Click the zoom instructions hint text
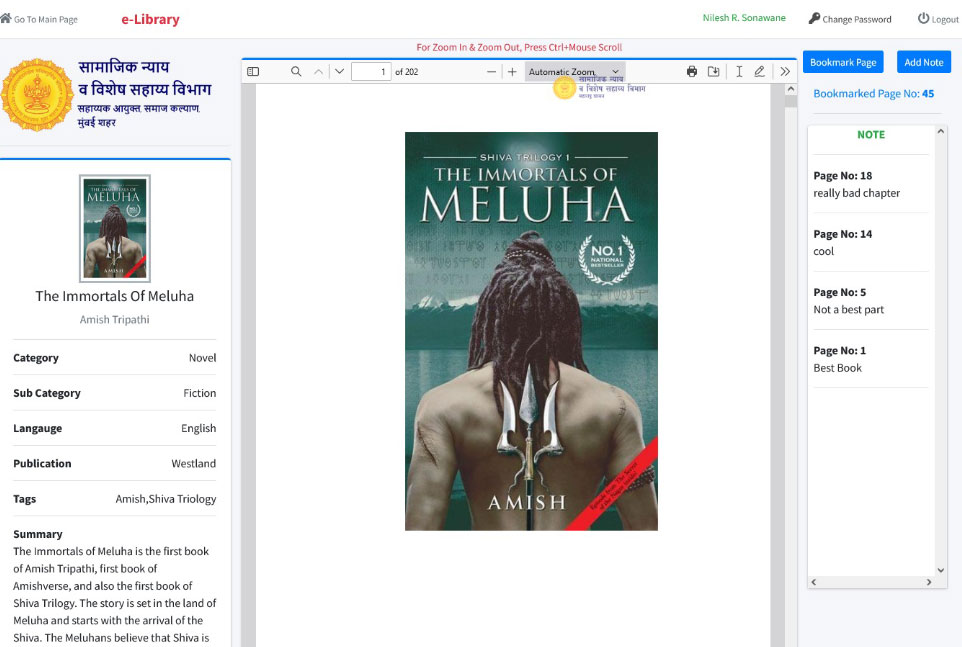 pos(519,47)
